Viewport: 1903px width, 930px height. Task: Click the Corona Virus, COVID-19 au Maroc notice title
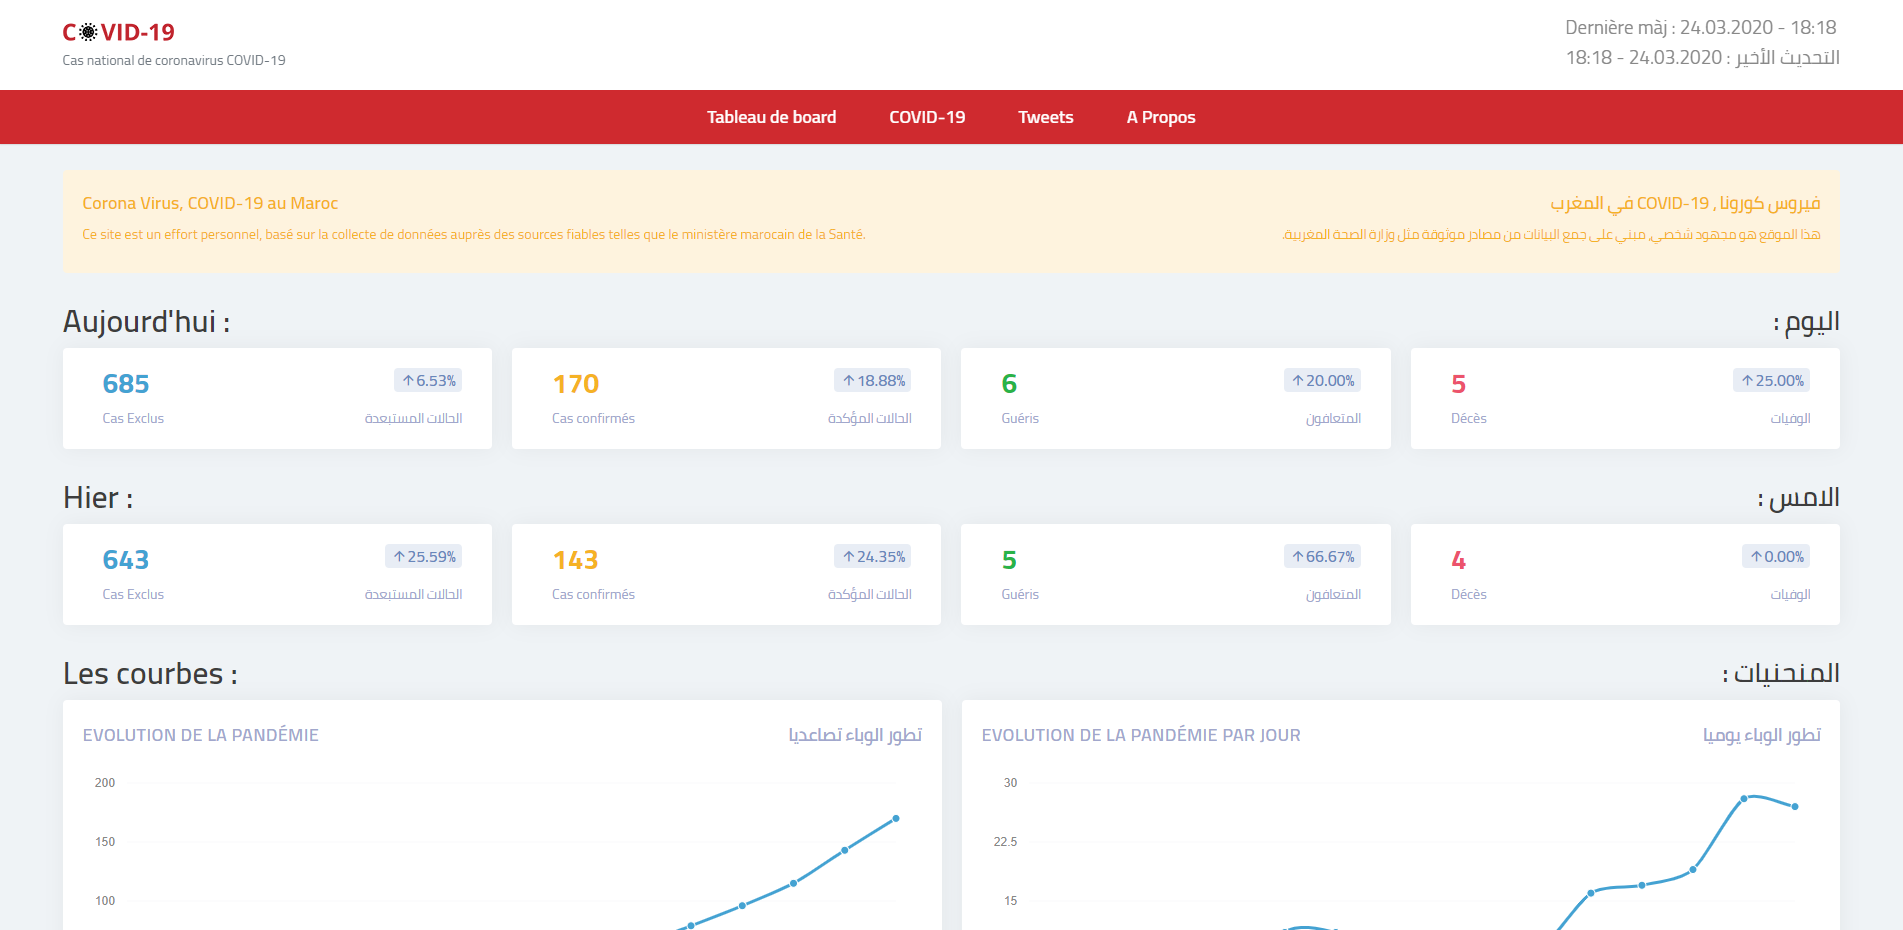tap(210, 203)
